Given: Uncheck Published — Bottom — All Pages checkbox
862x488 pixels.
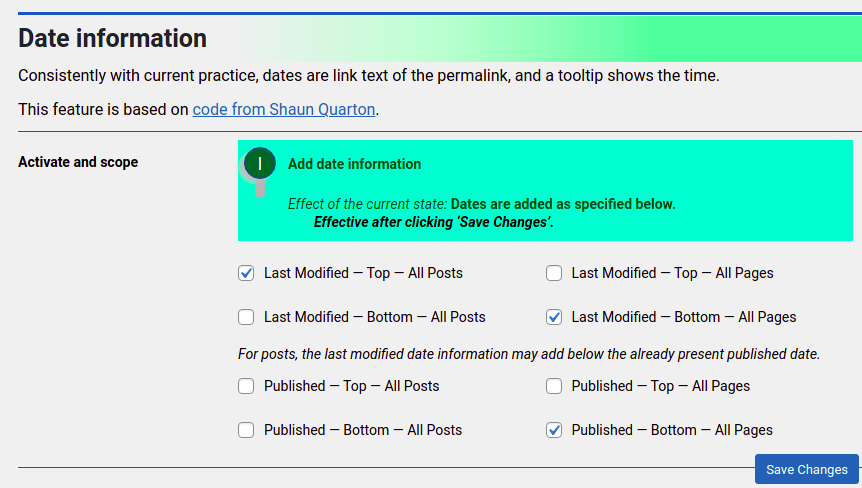Looking at the screenshot, I should point(554,430).
